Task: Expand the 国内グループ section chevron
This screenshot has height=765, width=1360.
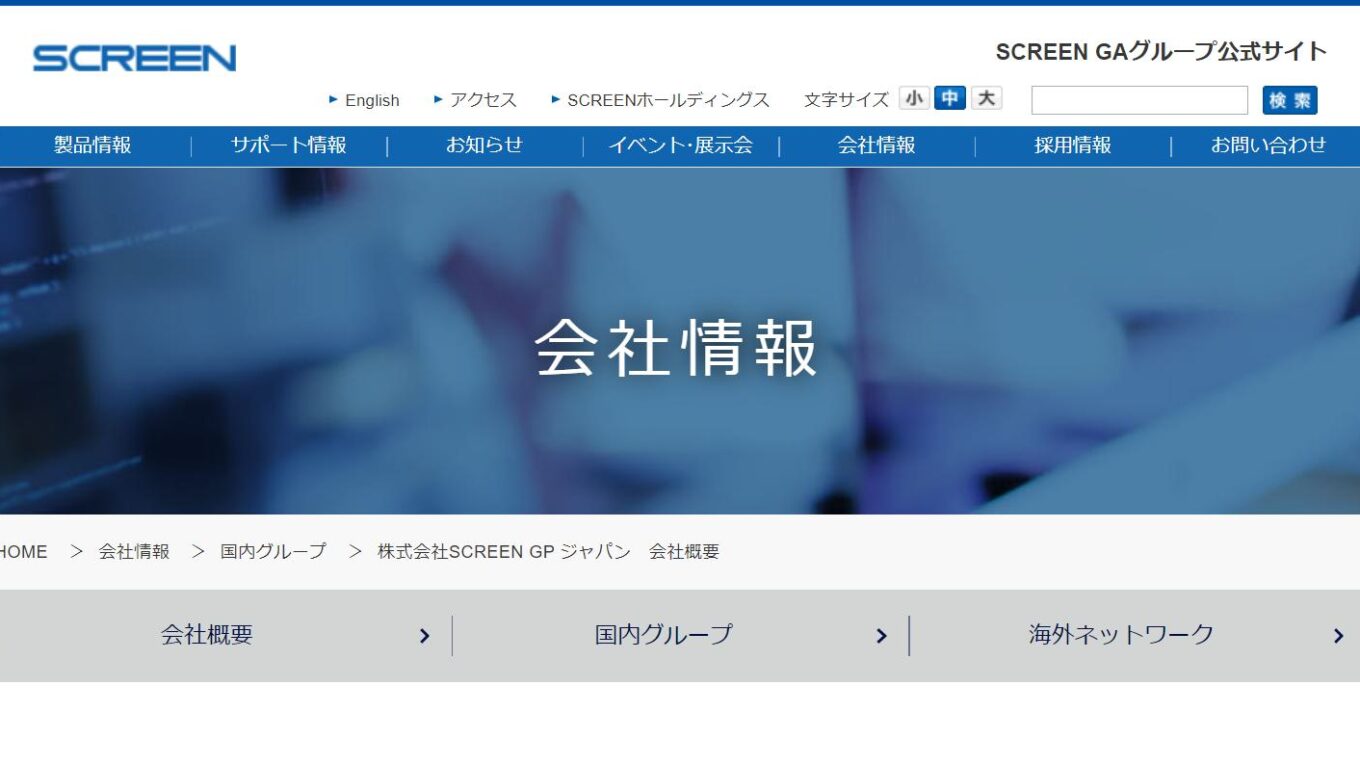Action: [881, 635]
